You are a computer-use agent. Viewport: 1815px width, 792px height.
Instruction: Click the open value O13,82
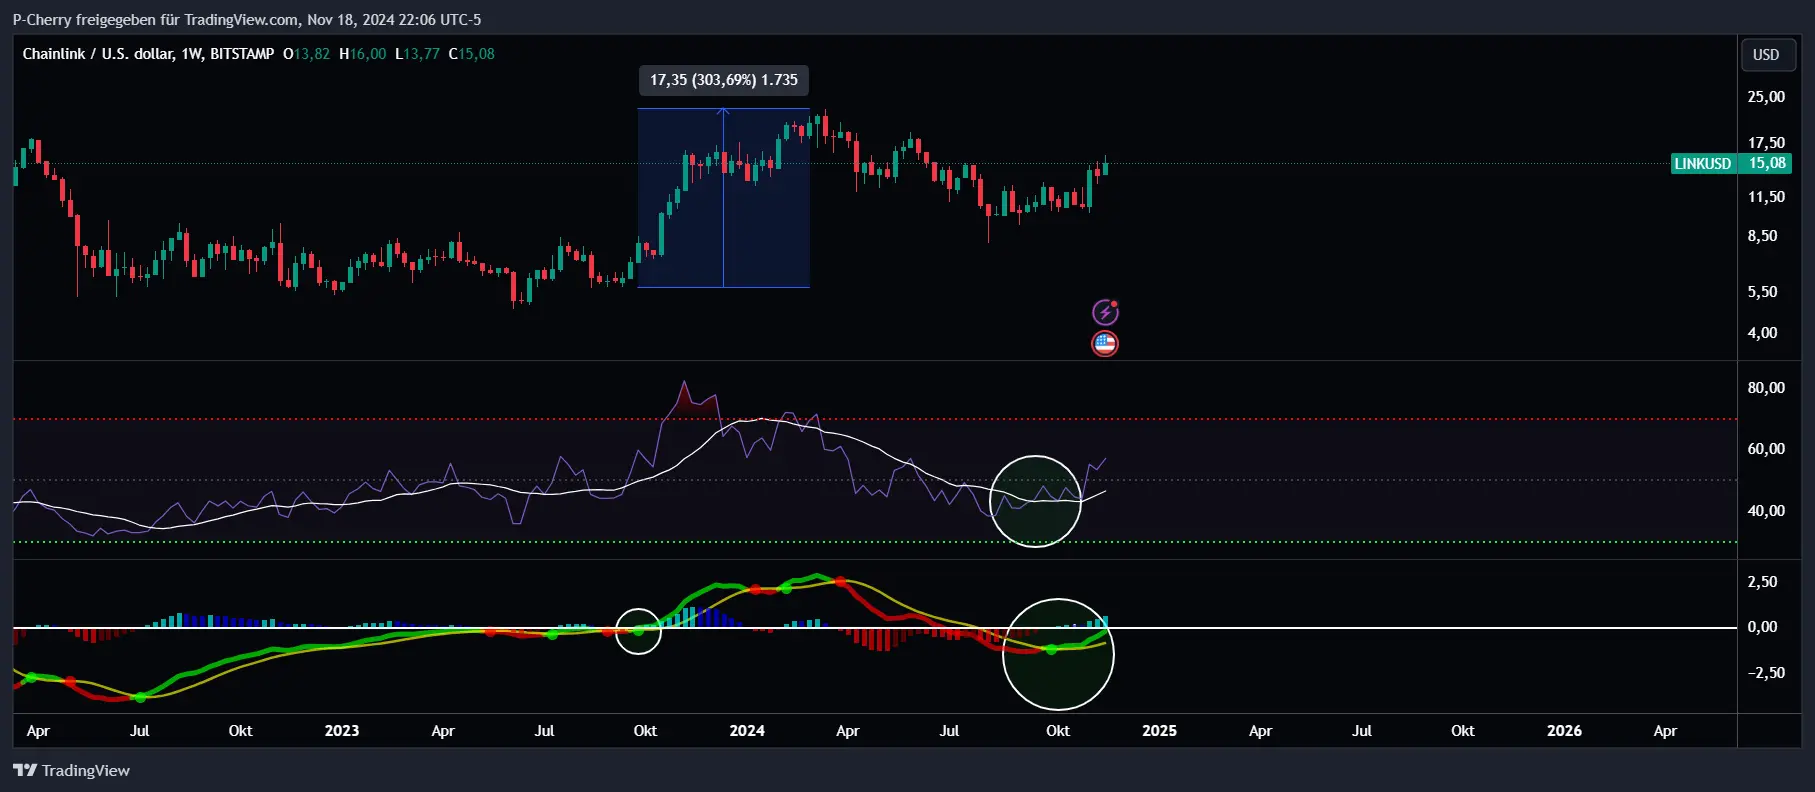(306, 54)
